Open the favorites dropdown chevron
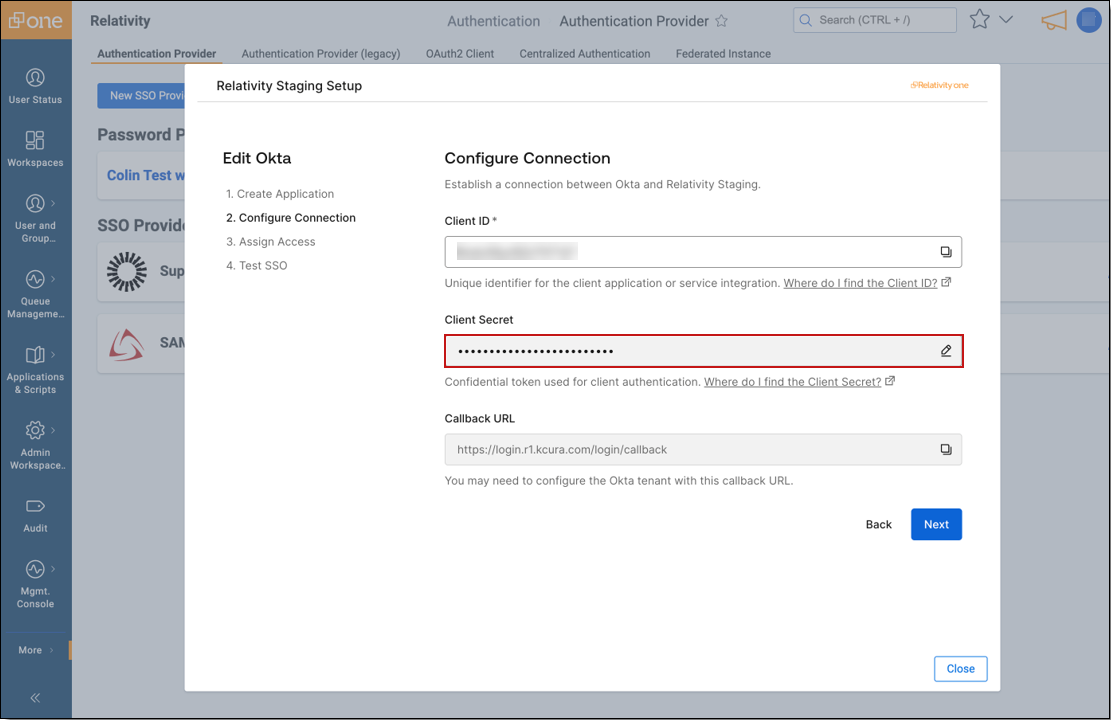The image size is (1111, 720). (1006, 20)
